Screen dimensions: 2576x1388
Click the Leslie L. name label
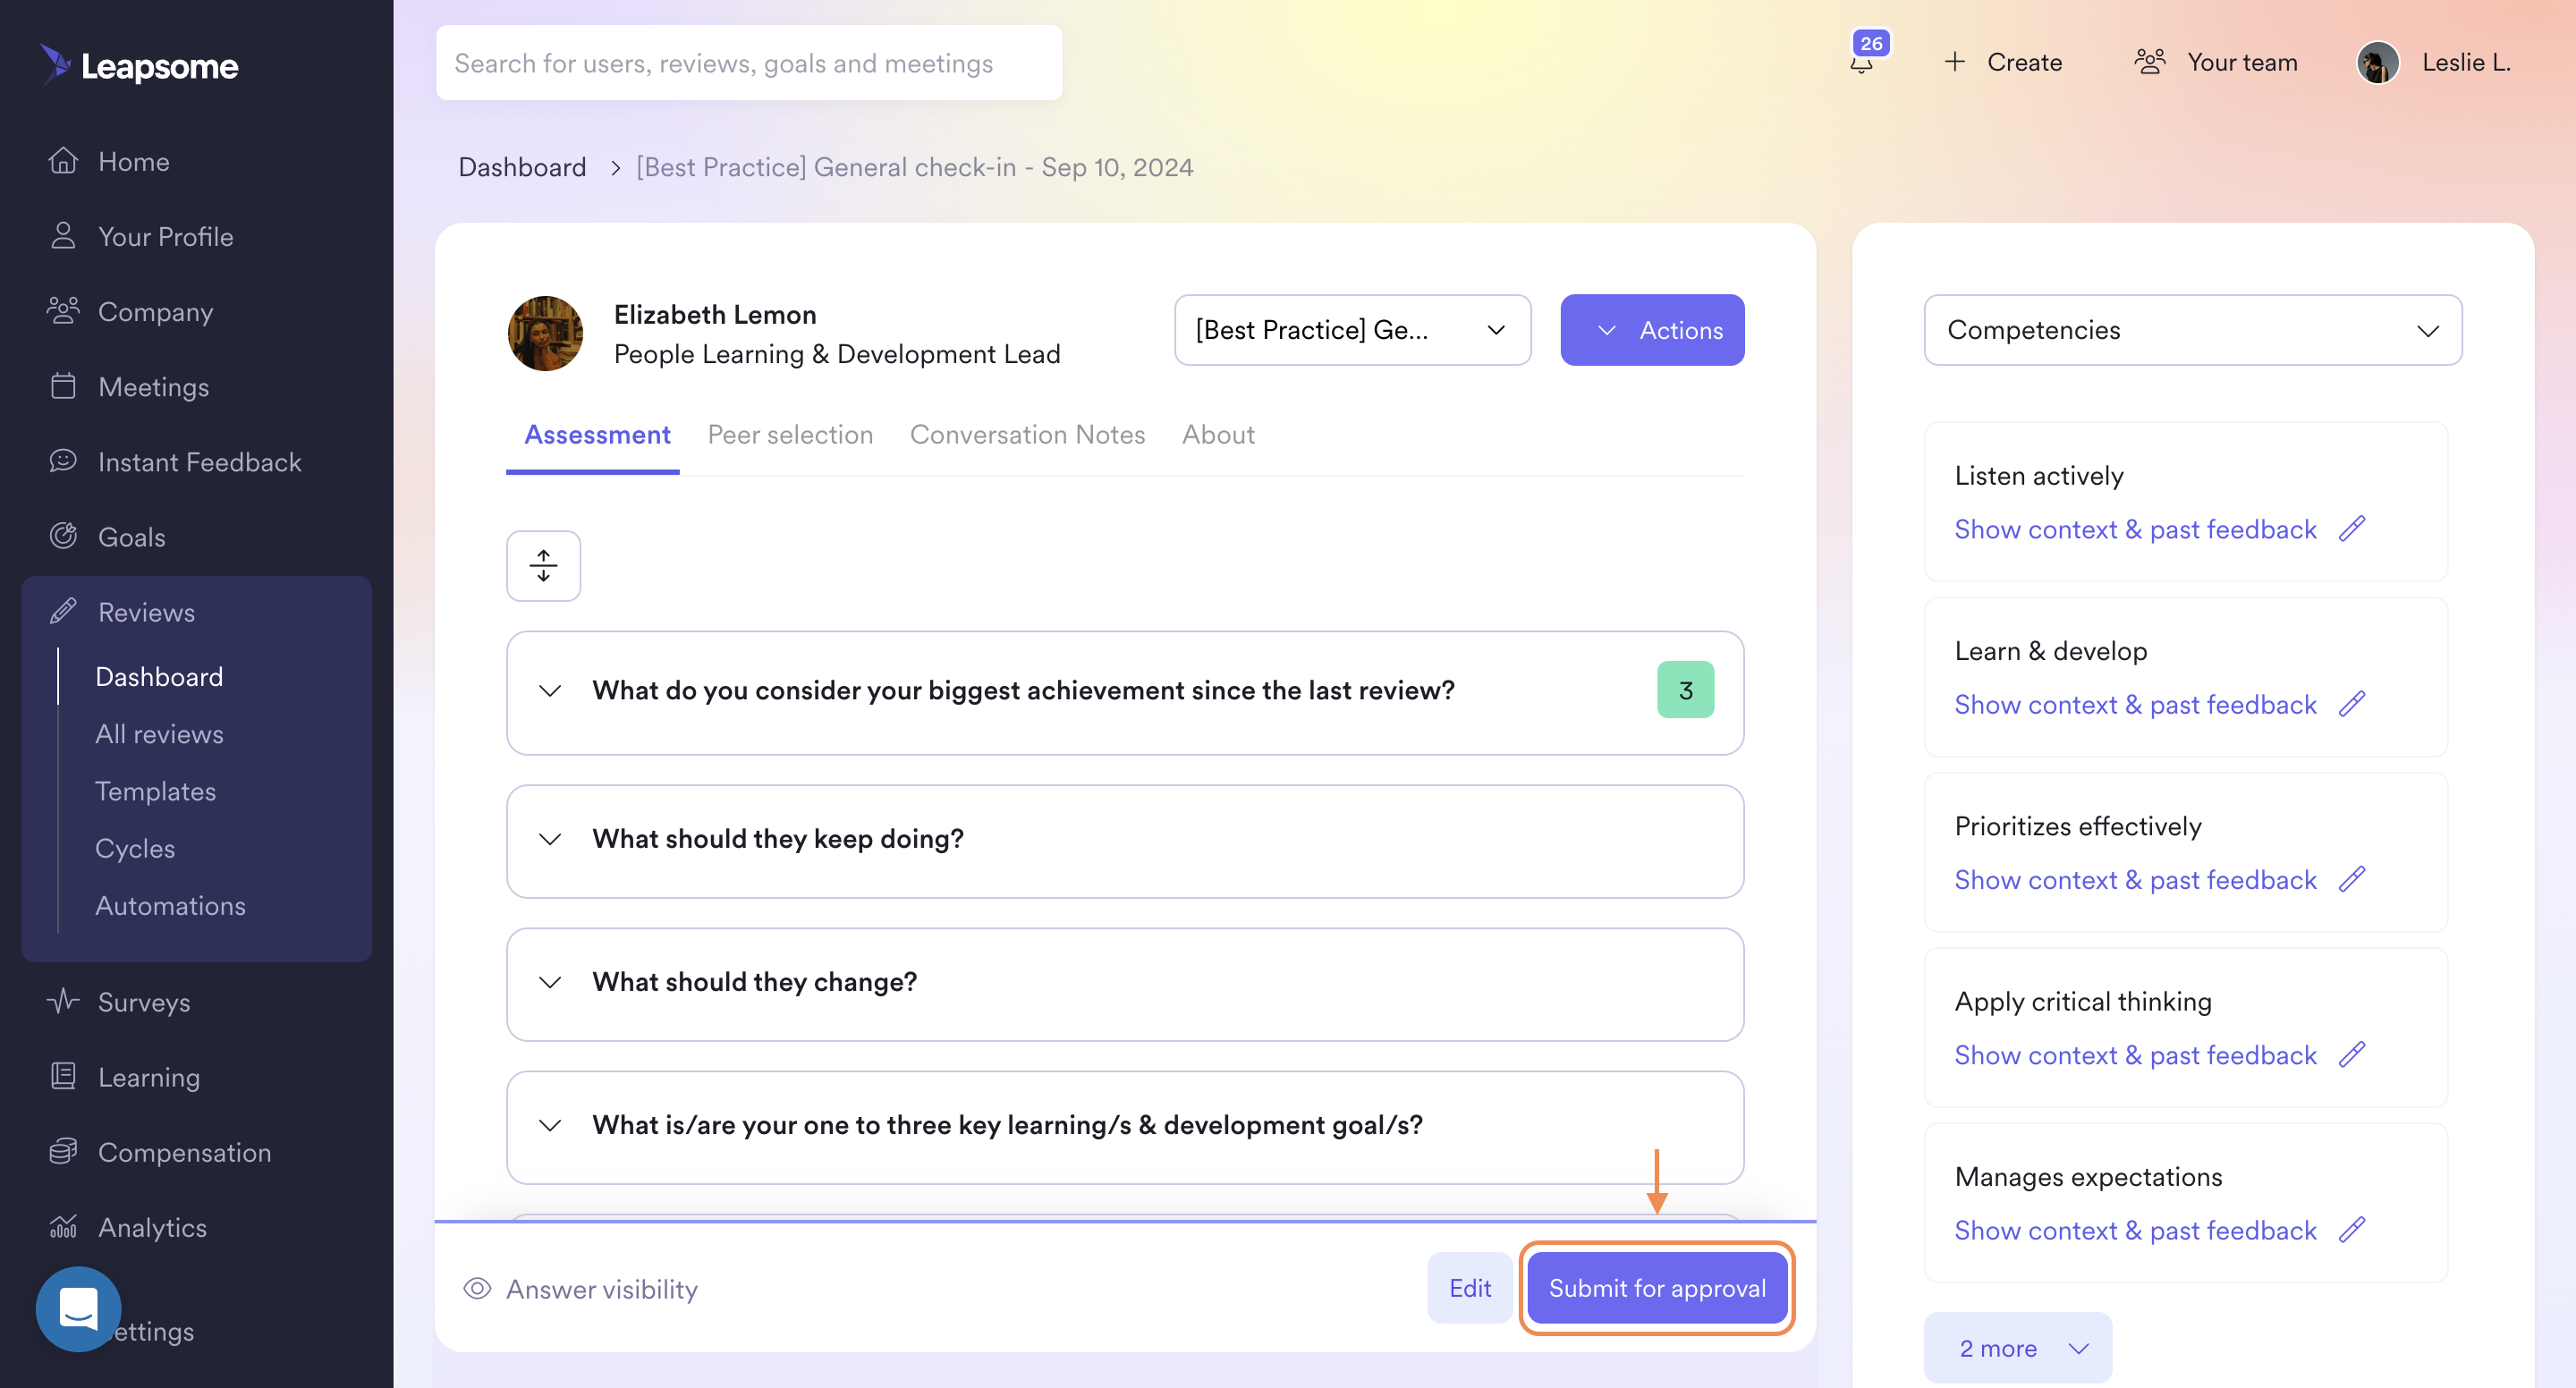(x=2465, y=62)
